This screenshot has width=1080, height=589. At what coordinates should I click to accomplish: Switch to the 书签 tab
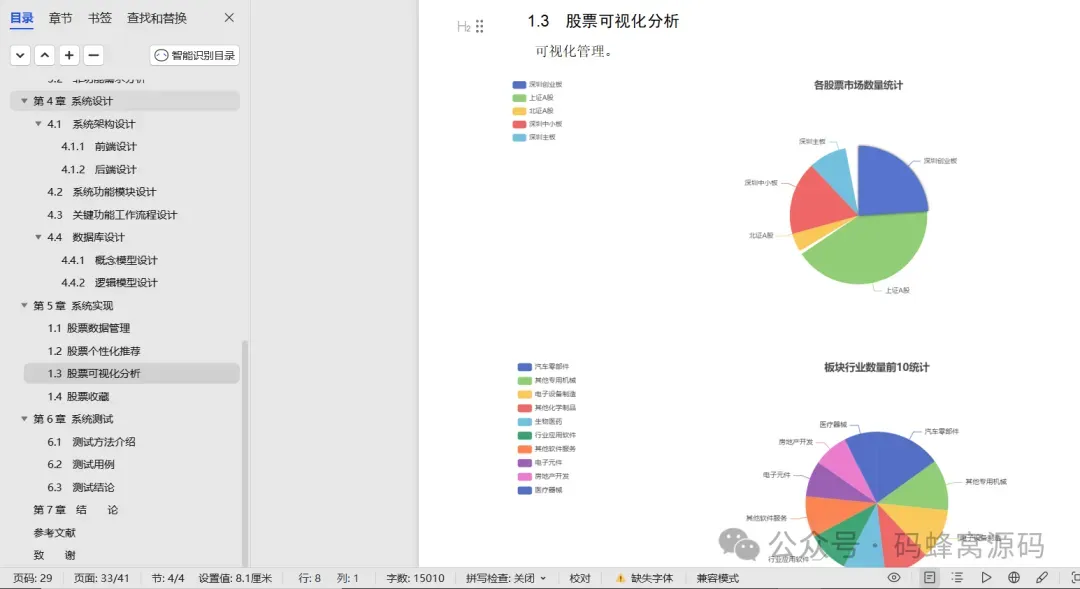[99, 18]
